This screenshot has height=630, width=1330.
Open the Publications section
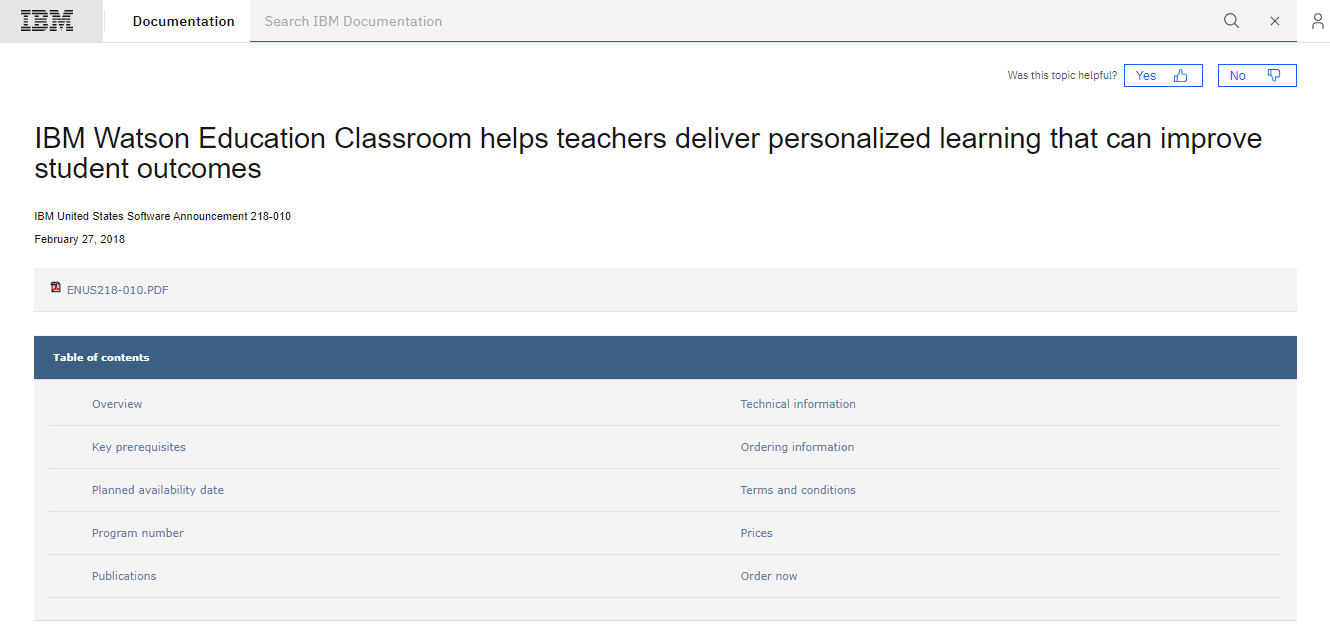pyautogui.click(x=124, y=575)
